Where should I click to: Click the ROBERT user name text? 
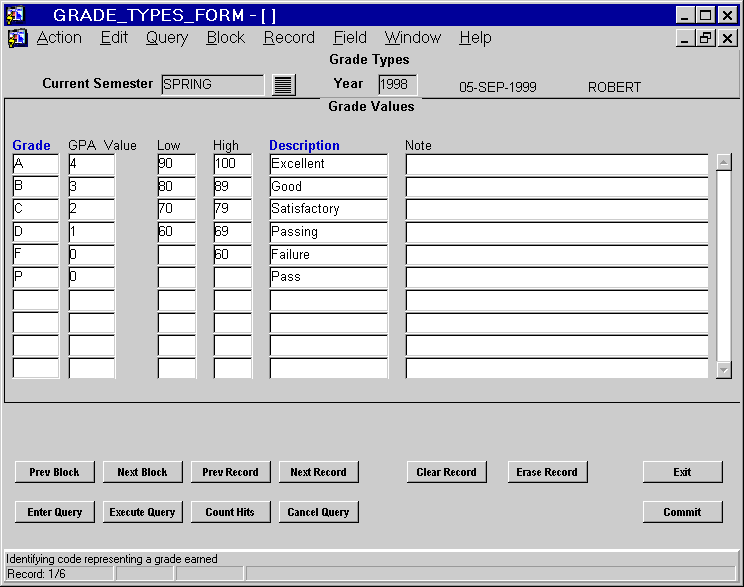coord(614,87)
